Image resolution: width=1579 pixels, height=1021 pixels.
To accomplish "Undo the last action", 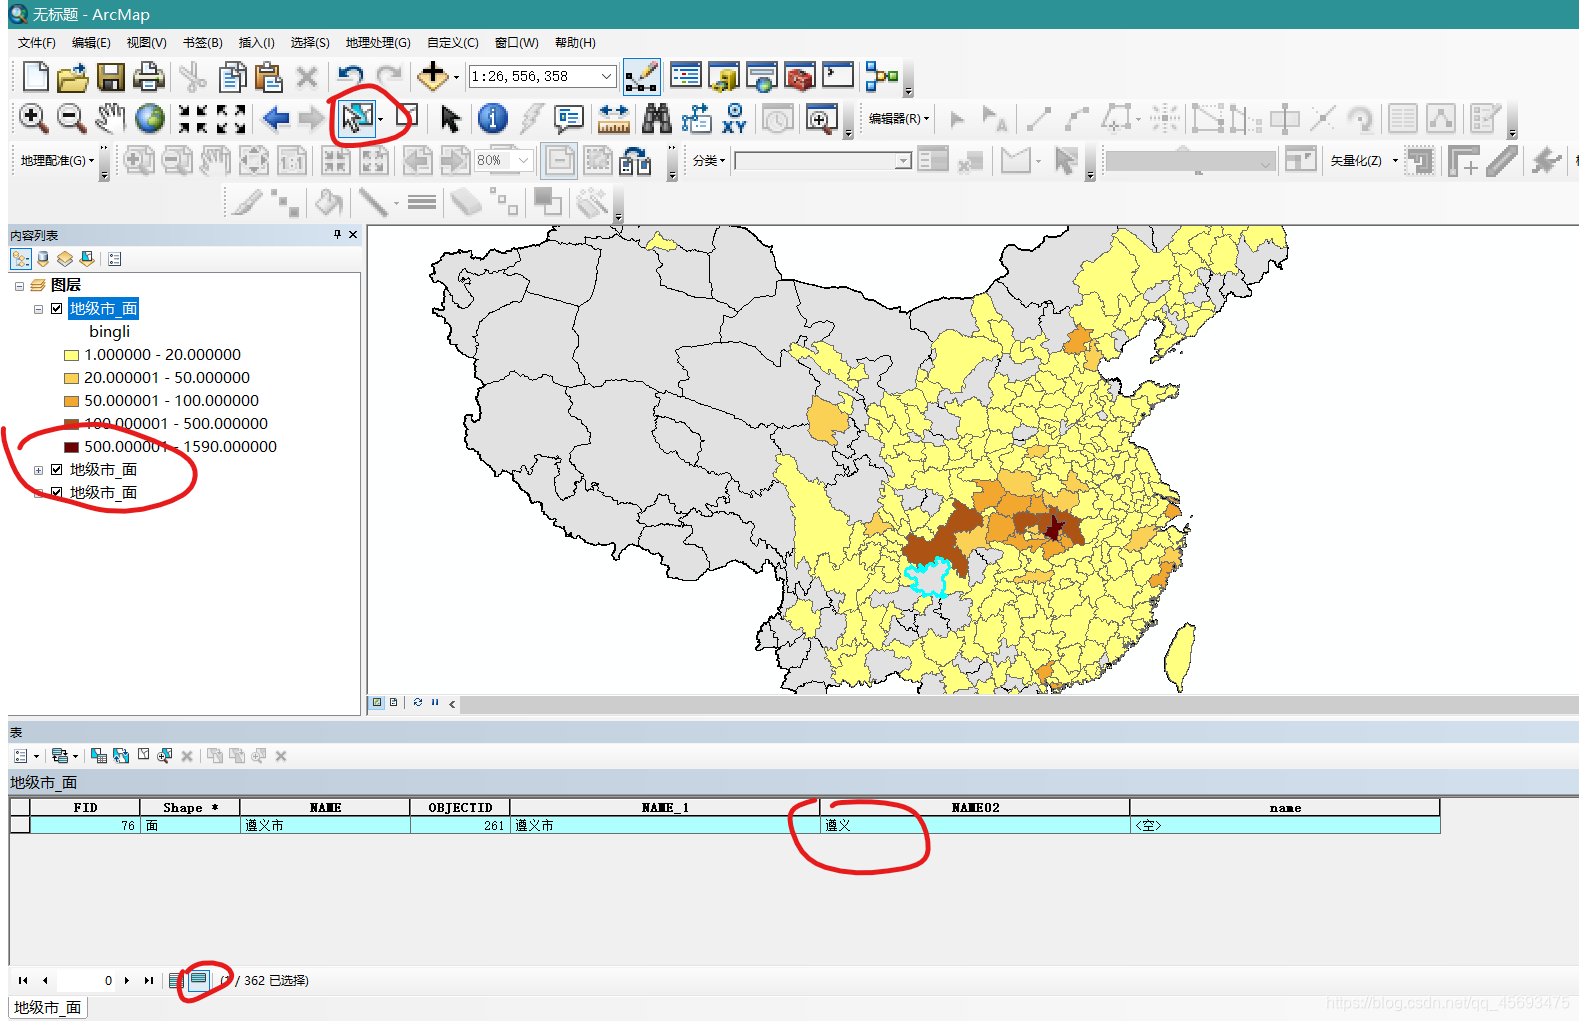I will pyautogui.click(x=350, y=76).
